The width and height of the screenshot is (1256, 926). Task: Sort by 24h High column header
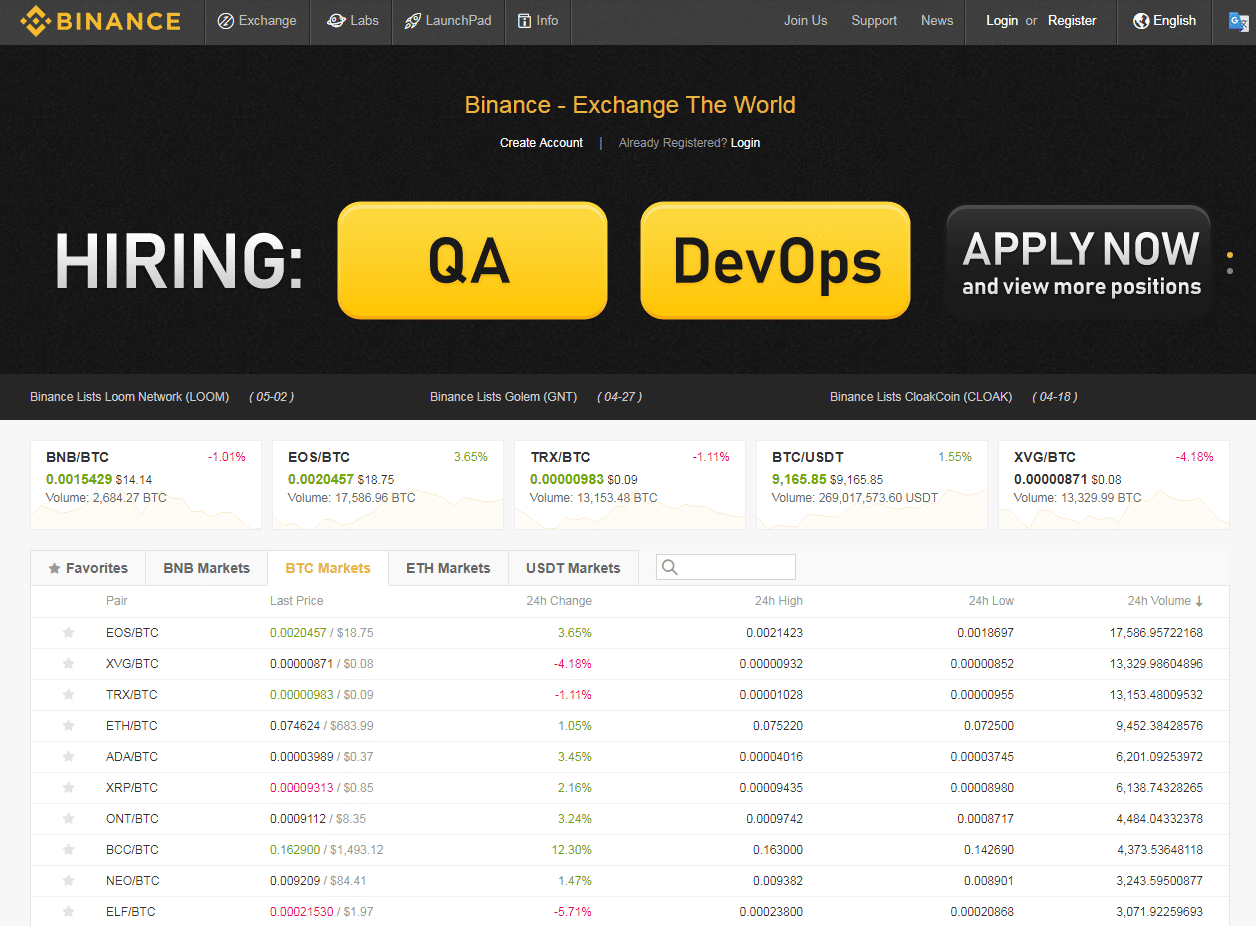779,601
